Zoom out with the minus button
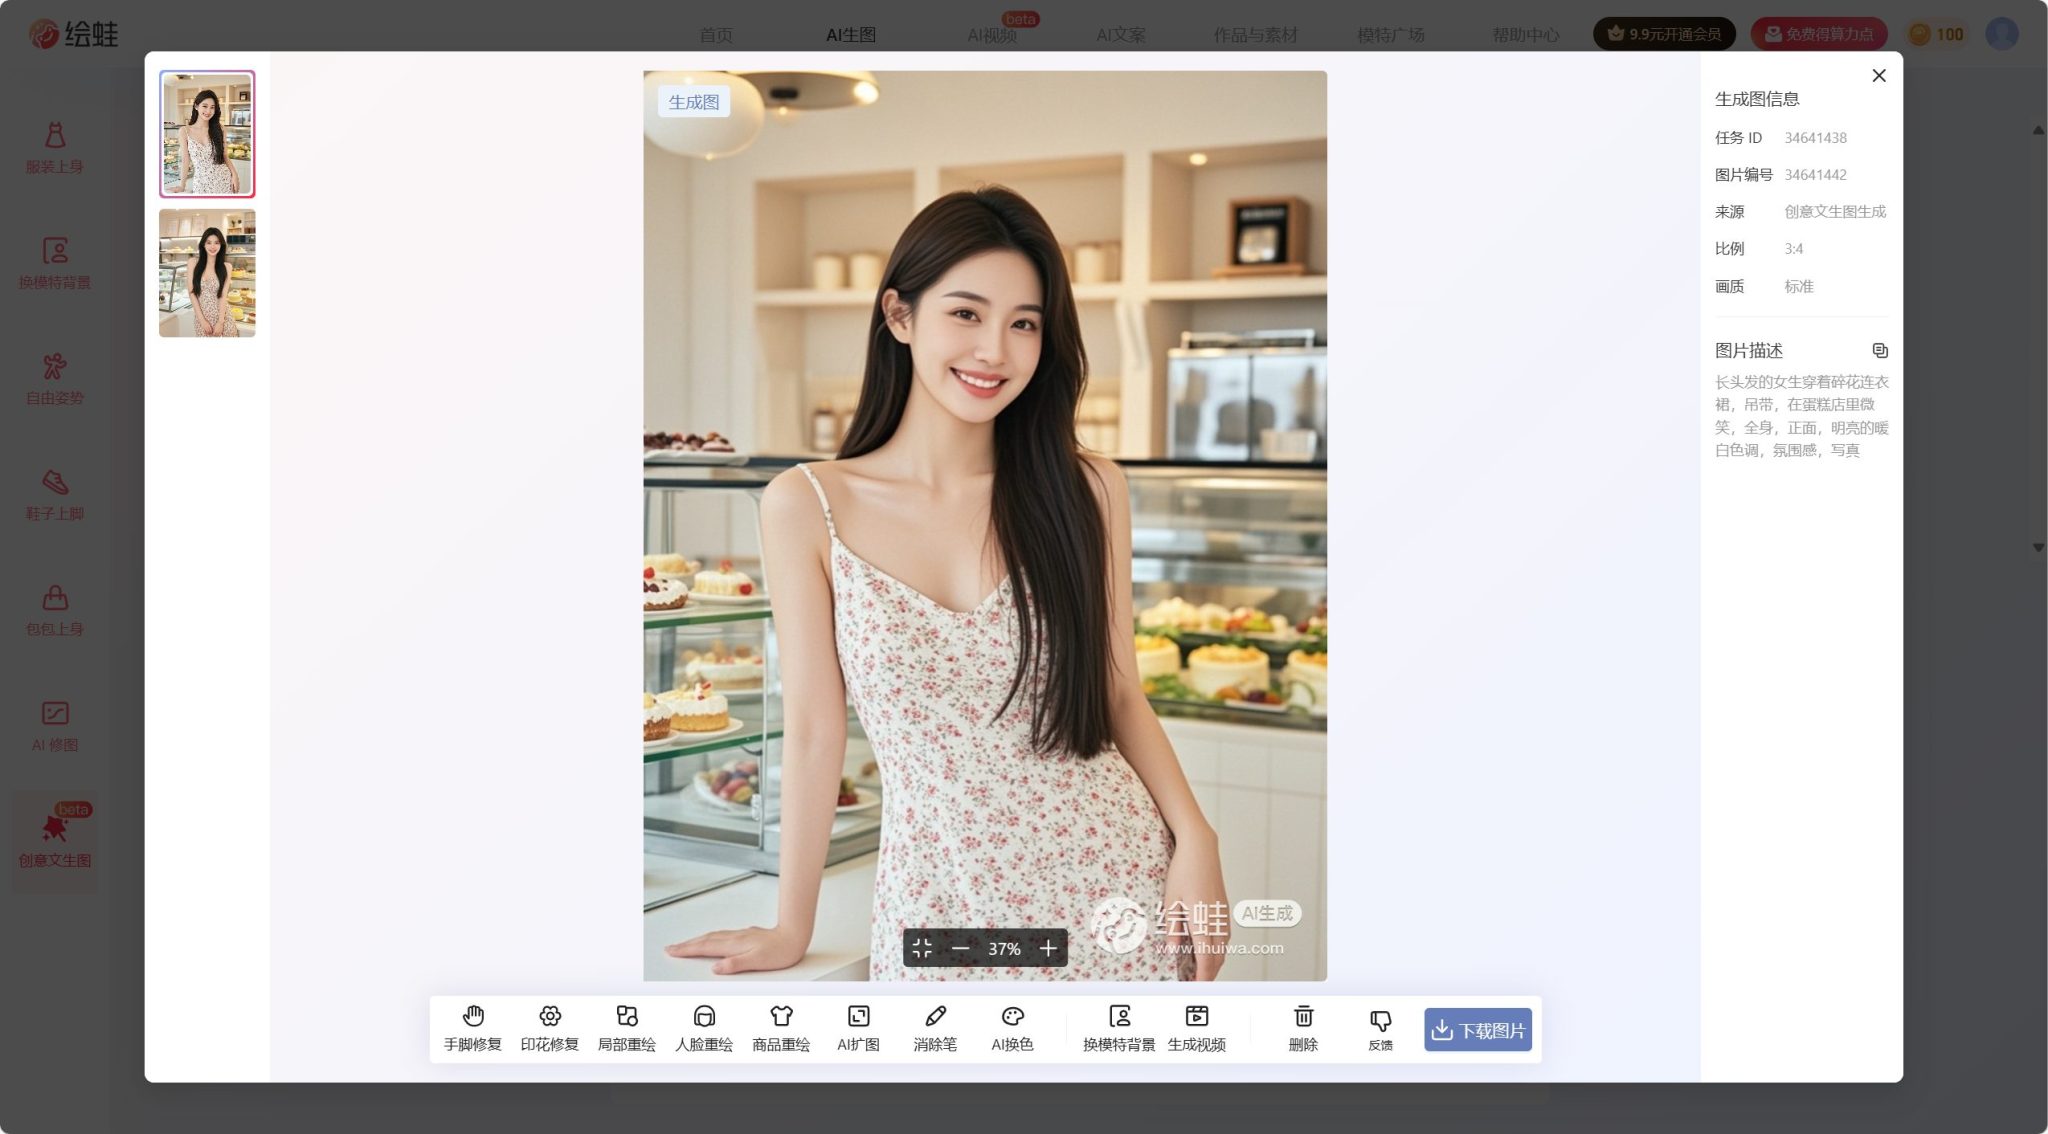This screenshot has width=2048, height=1134. 961,948
